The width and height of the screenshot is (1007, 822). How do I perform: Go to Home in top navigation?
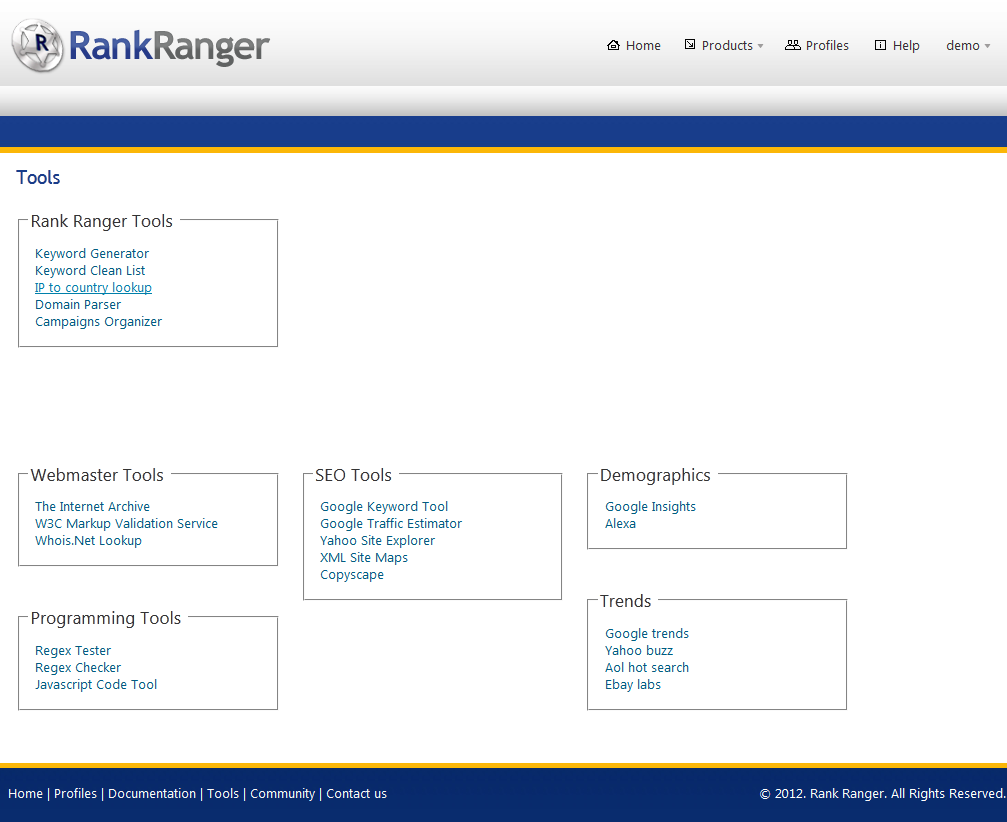[643, 46]
